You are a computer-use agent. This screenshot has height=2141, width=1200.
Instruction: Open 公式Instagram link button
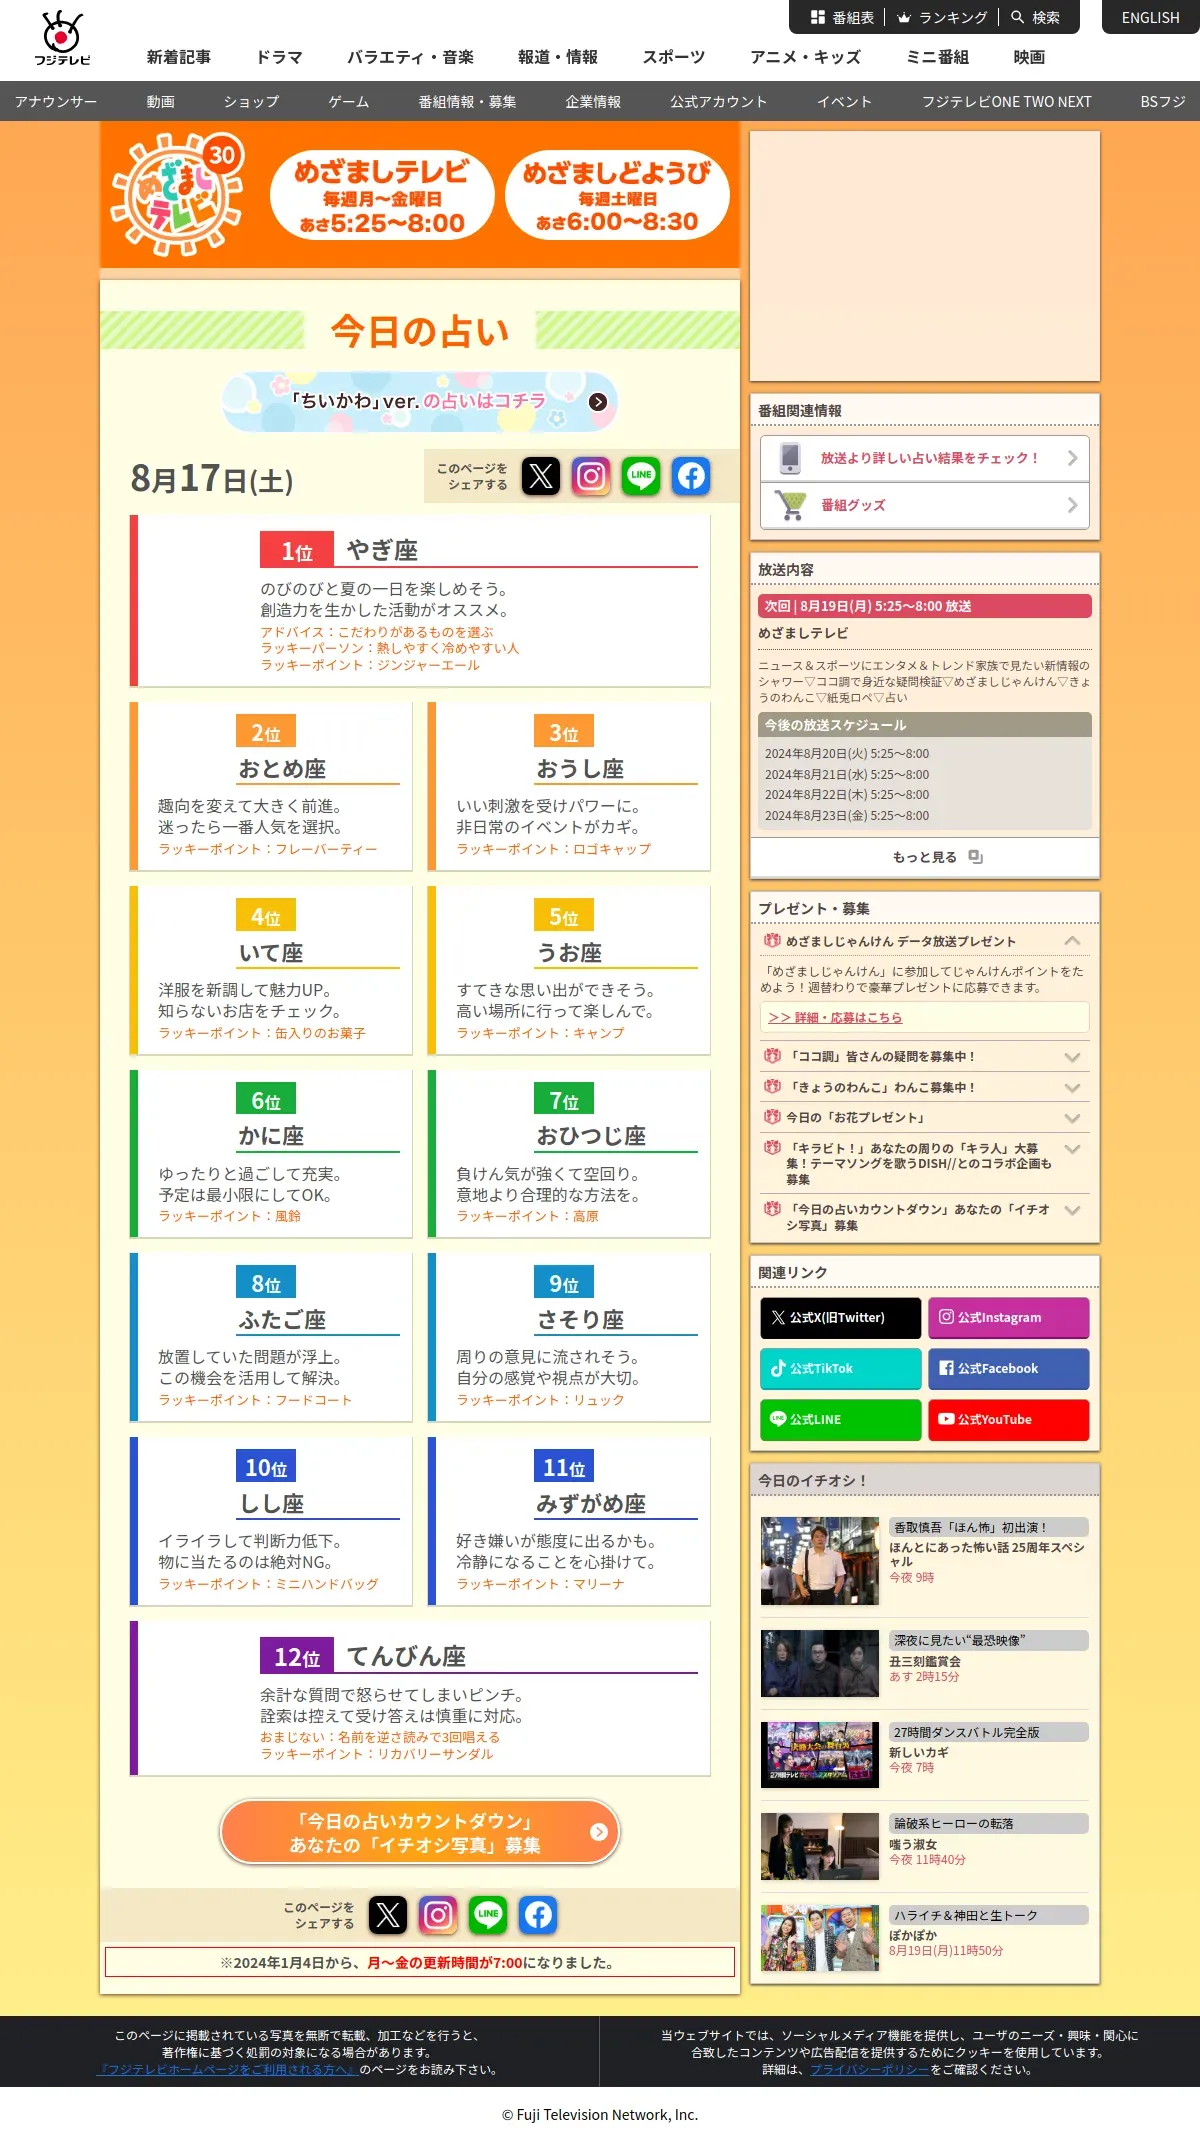(1008, 1318)
